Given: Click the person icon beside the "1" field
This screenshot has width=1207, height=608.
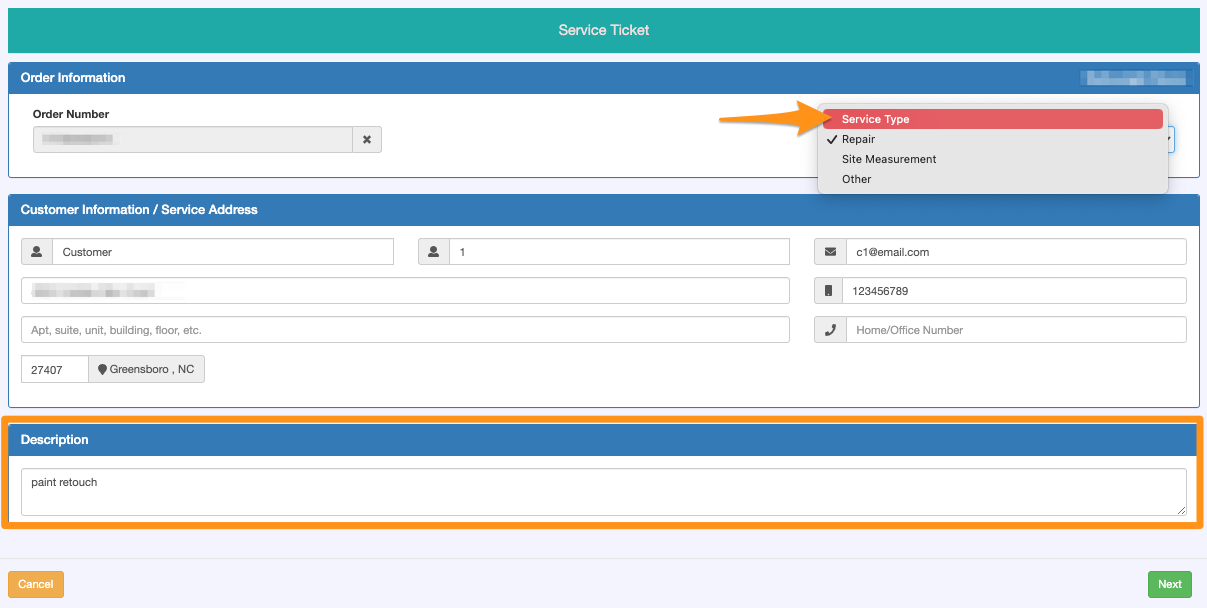Looking at the screenshot, I should coord(434,252).
